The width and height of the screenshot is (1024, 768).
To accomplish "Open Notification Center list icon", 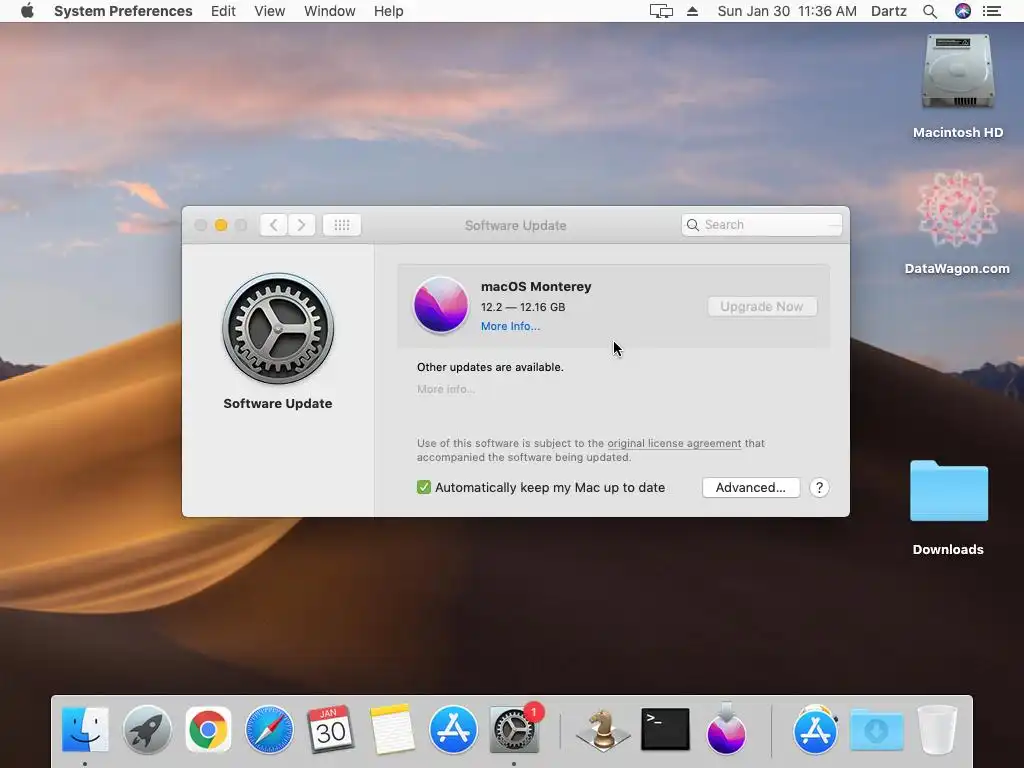I will click(x=992, y=11).
